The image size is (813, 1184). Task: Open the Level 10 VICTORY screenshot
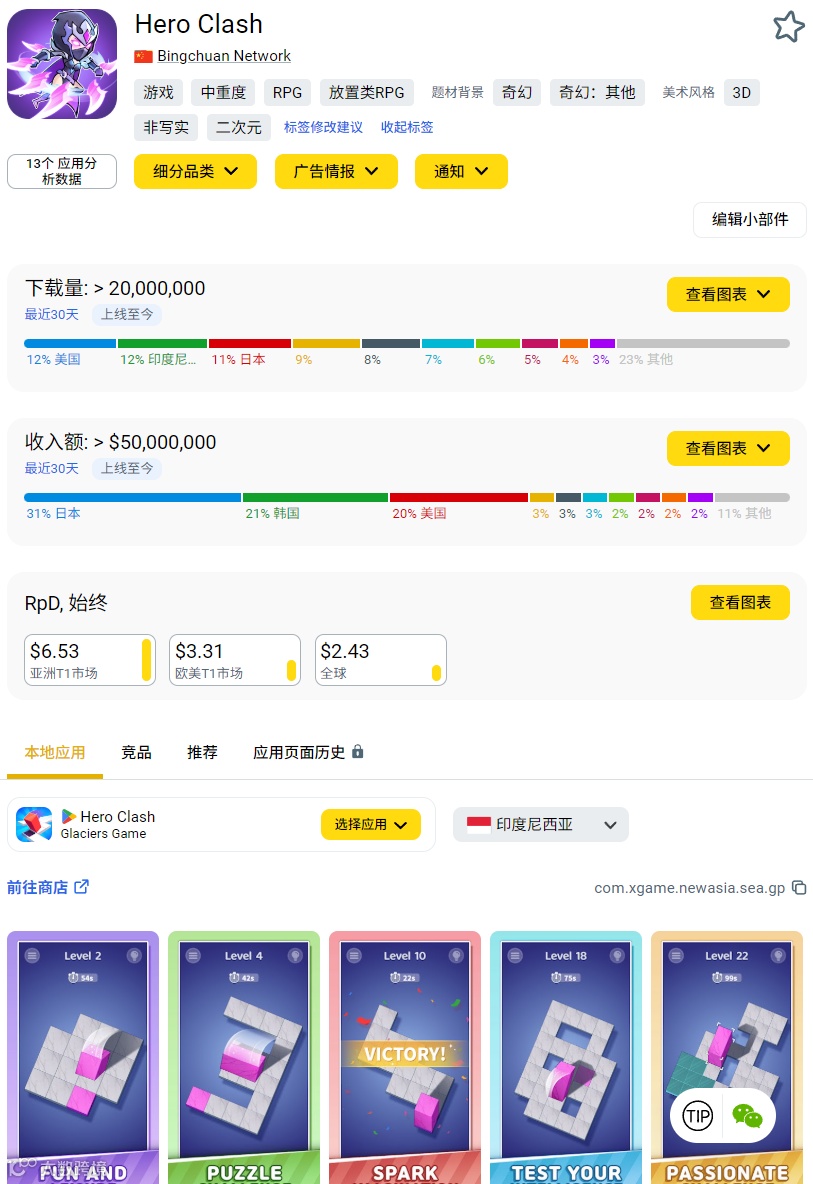[x=405, y=1057]
